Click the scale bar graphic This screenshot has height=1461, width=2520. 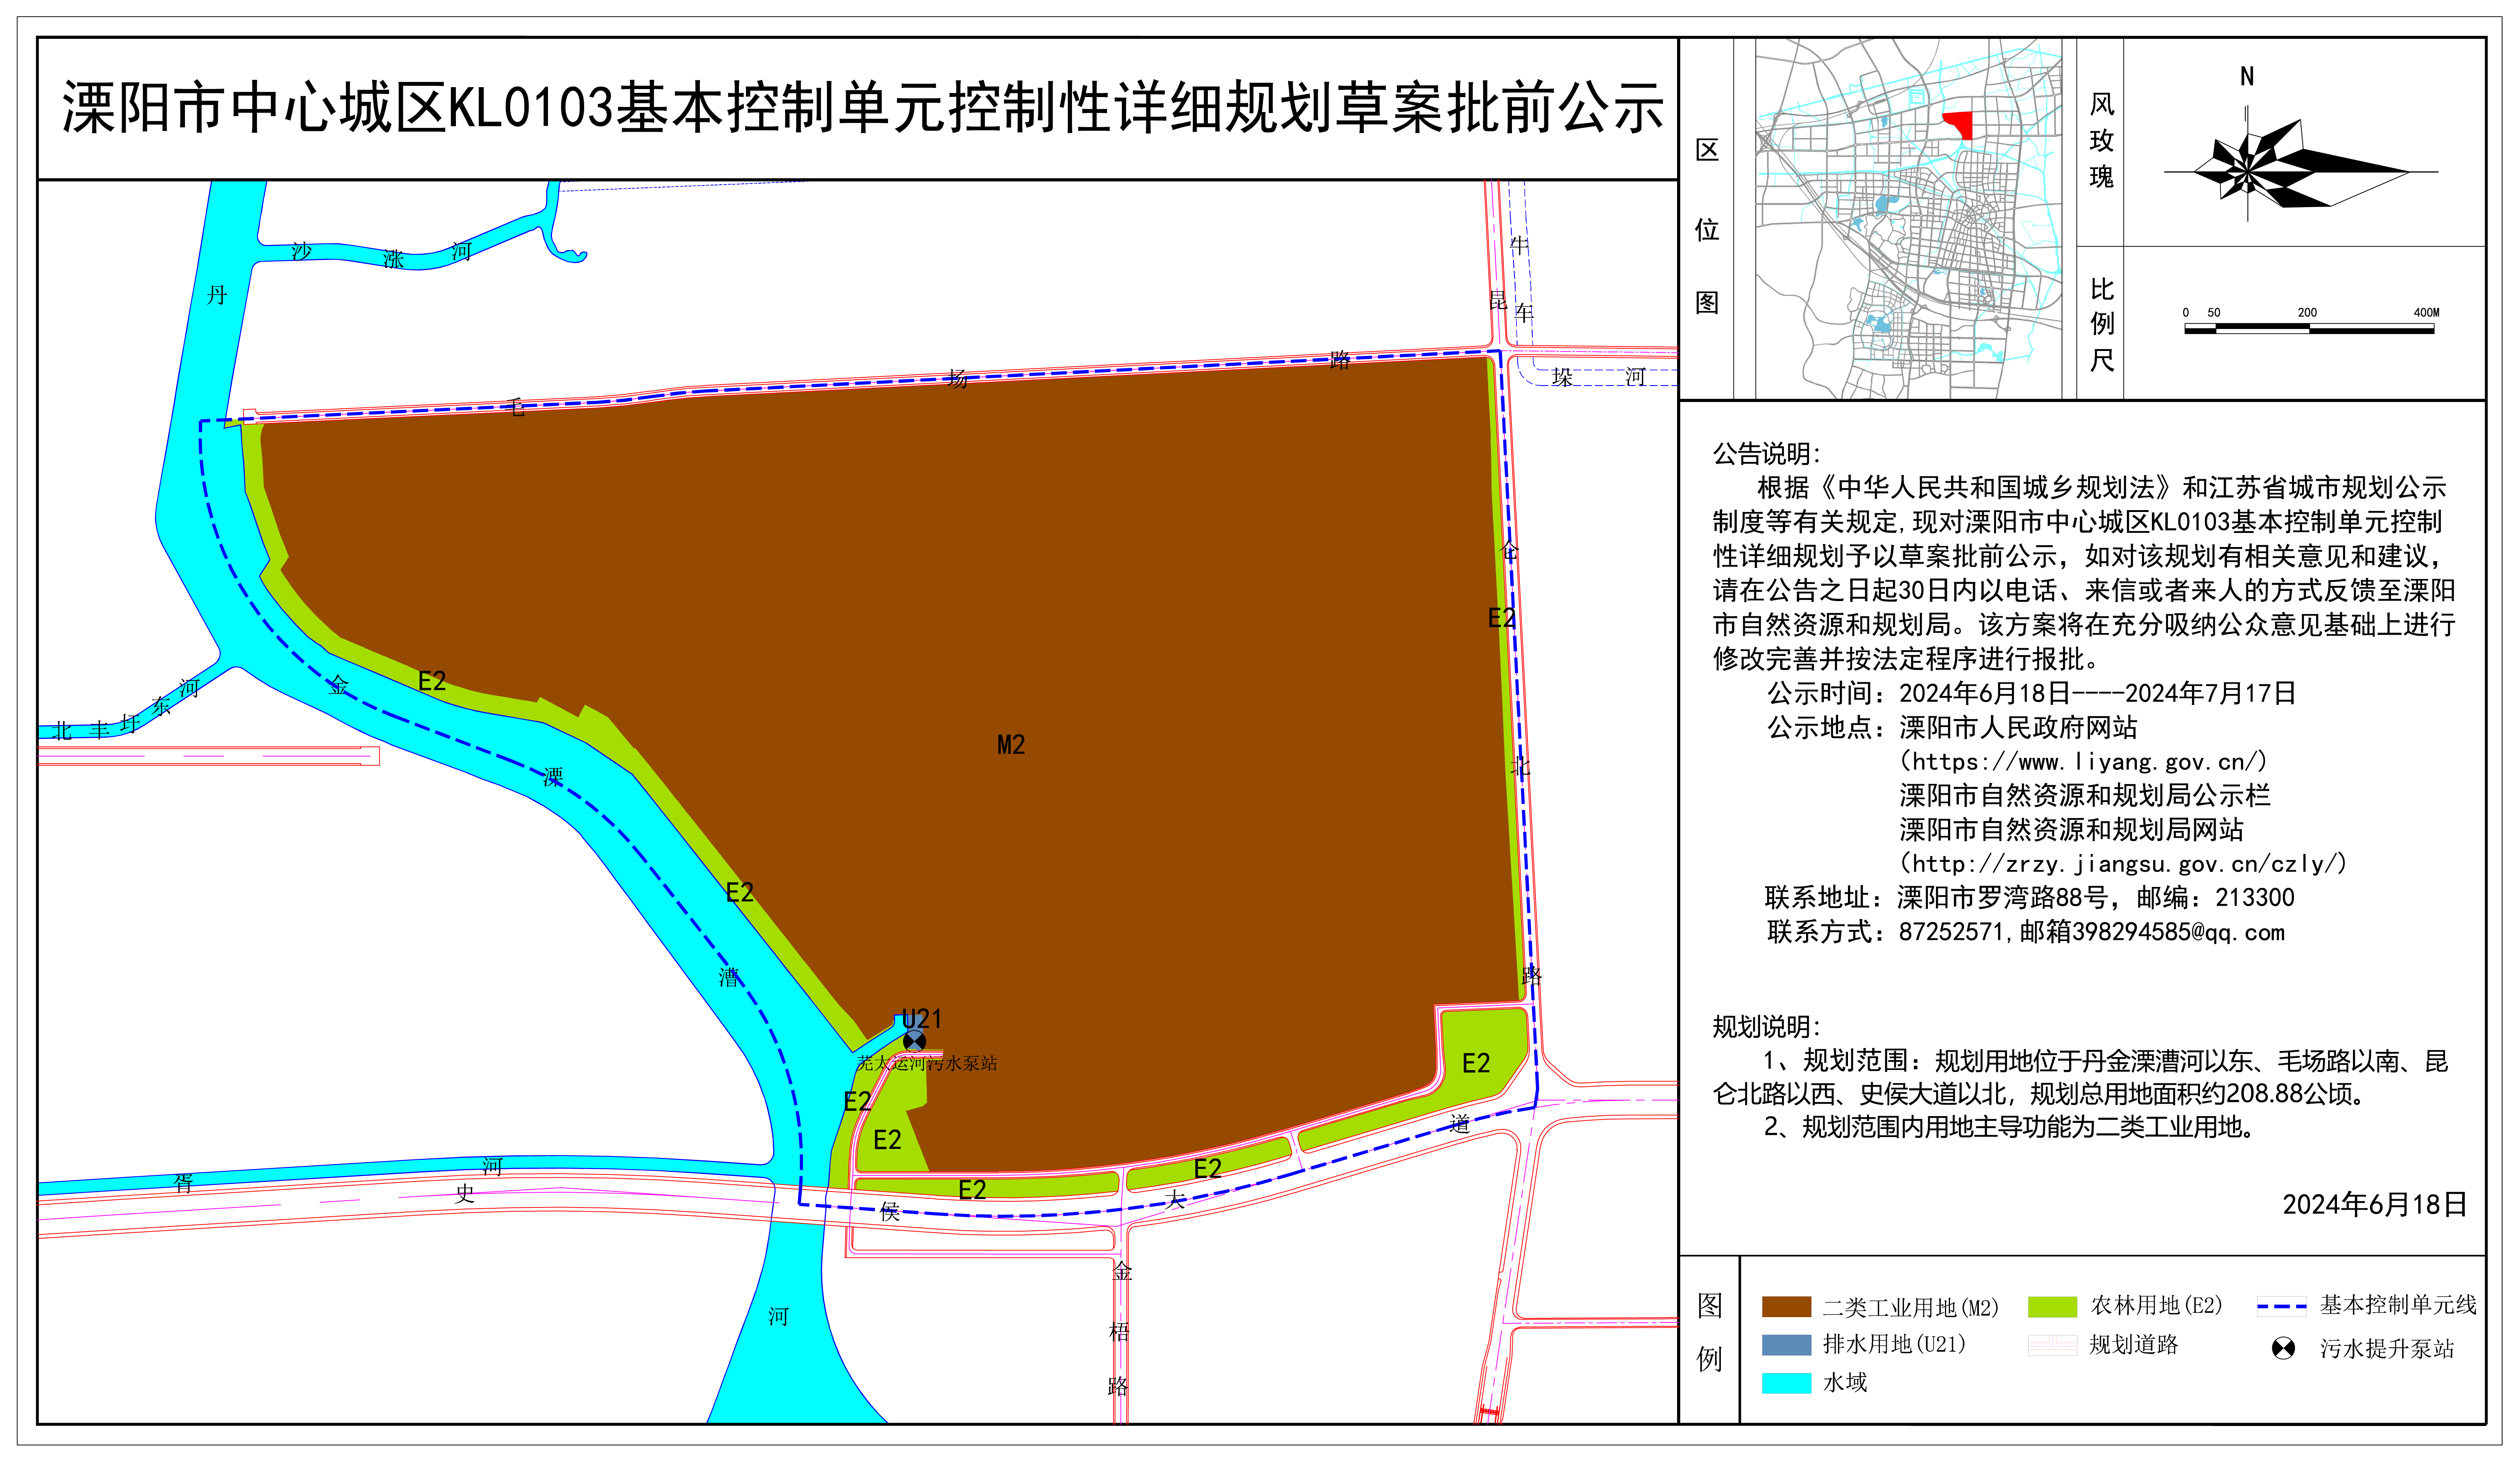2309,328
